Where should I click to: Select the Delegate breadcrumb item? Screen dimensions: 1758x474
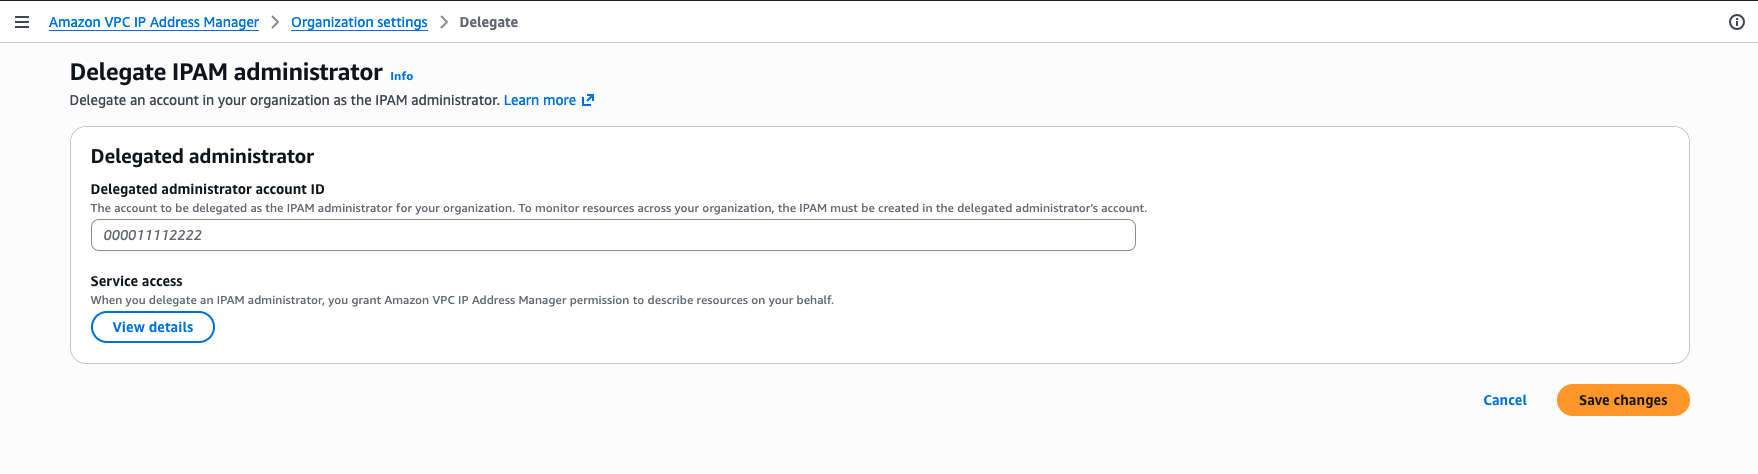tap(488, 22)
